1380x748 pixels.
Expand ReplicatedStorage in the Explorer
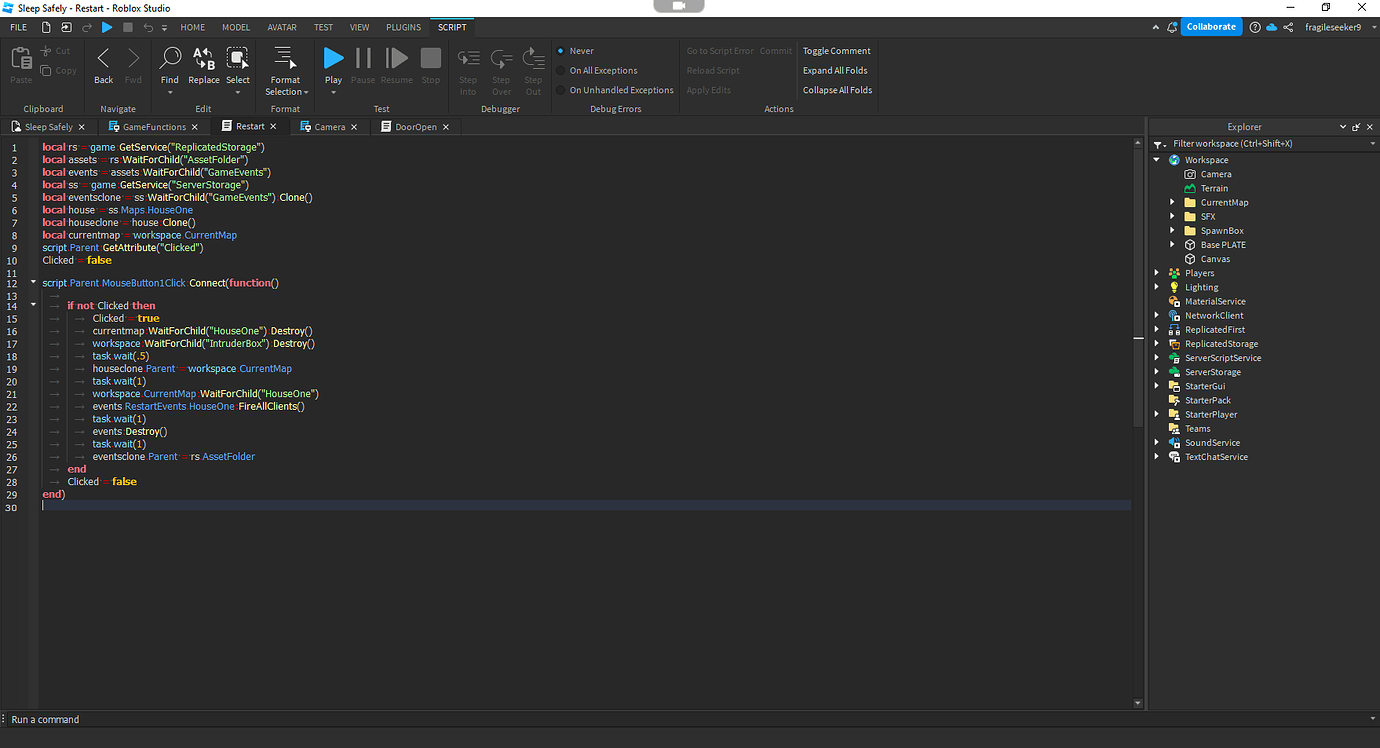pyautogui.click(x=1157, y=343)
